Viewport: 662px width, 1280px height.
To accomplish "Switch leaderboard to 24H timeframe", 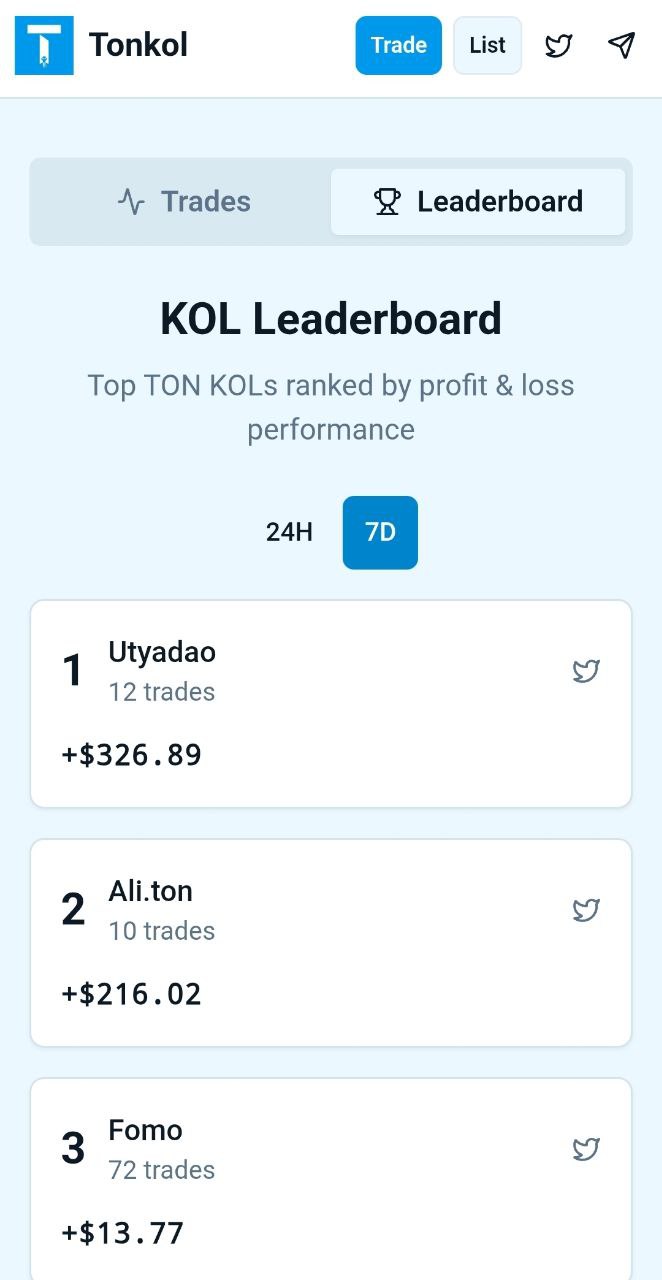I will (288, 532).
